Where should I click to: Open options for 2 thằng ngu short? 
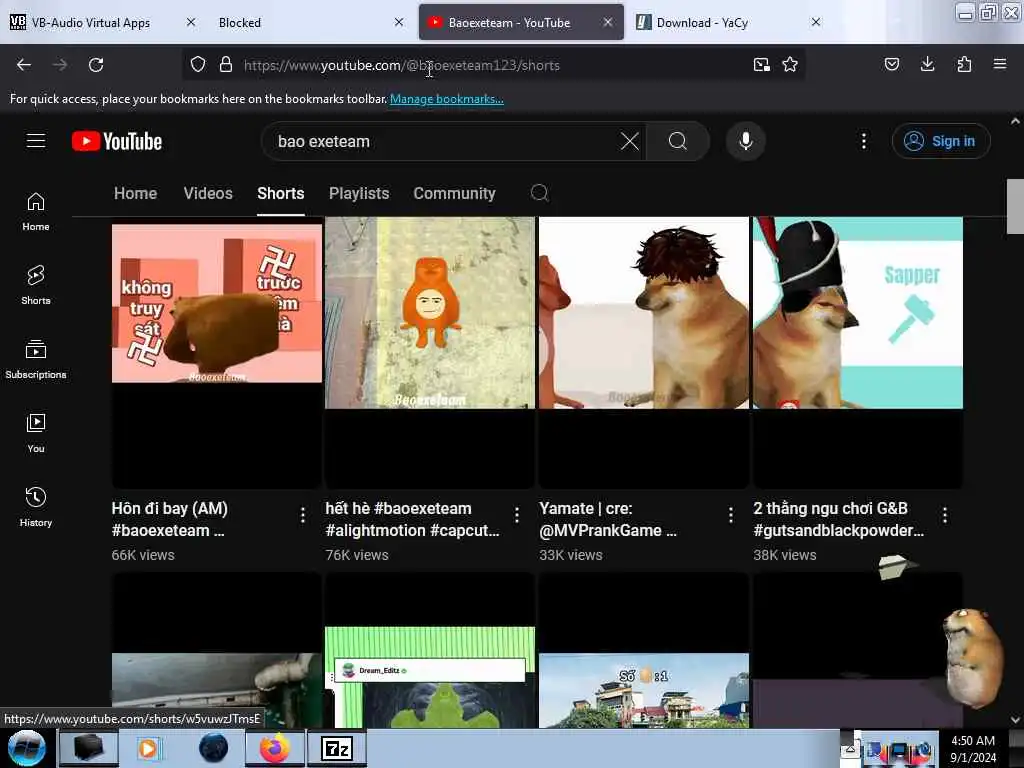click(x=944, y=515)
